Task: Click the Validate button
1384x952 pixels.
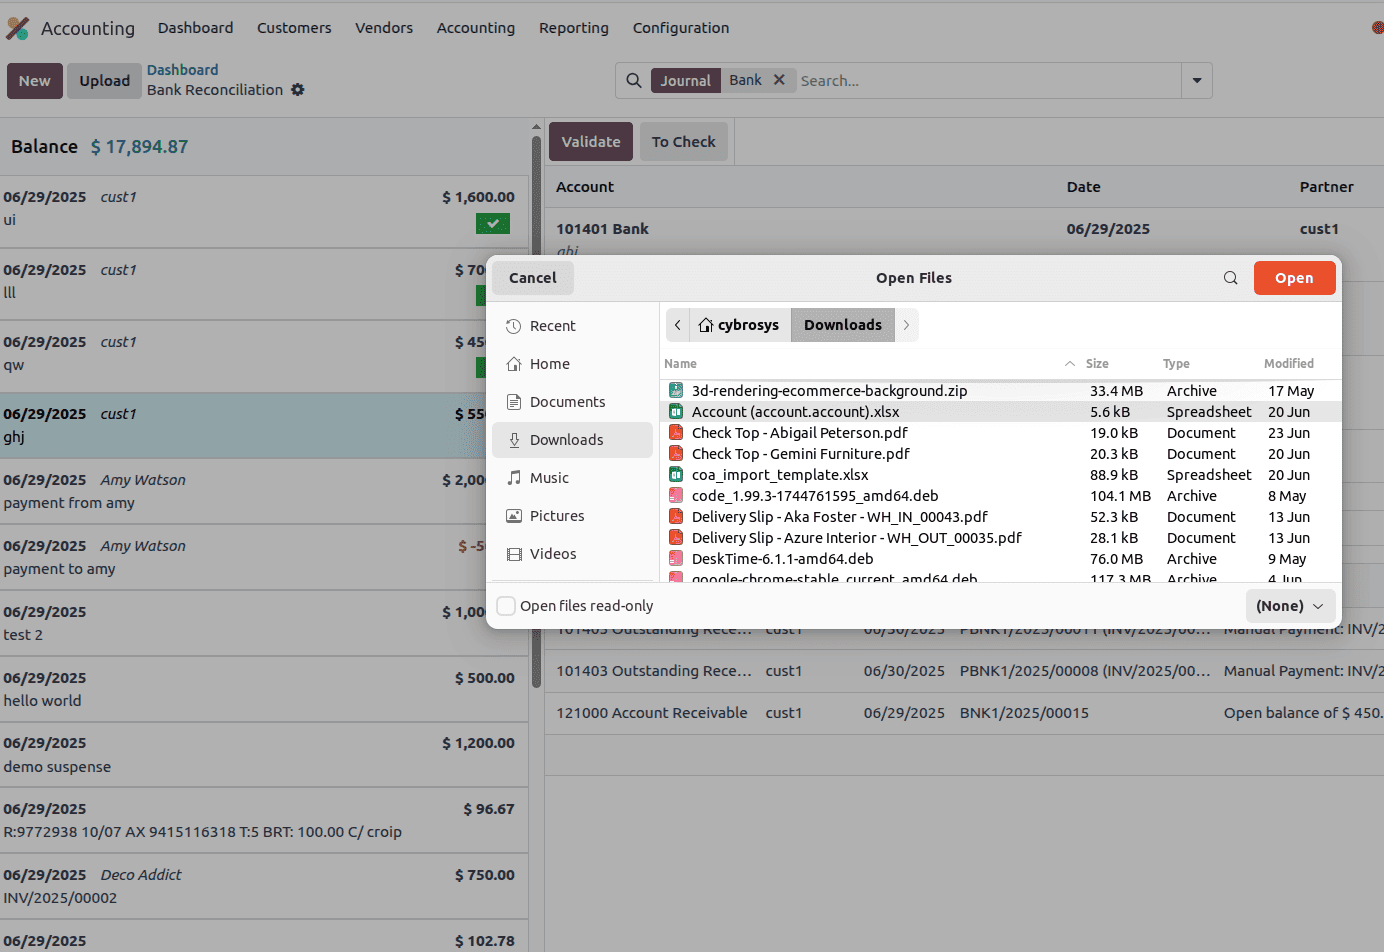Action: click(591, 142)
